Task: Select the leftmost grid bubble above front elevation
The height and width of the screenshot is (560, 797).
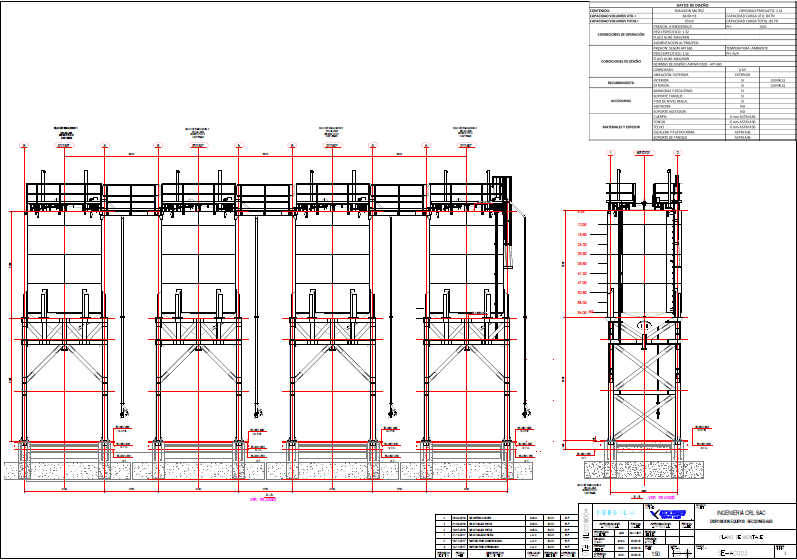Action: (x=21, y=146)
